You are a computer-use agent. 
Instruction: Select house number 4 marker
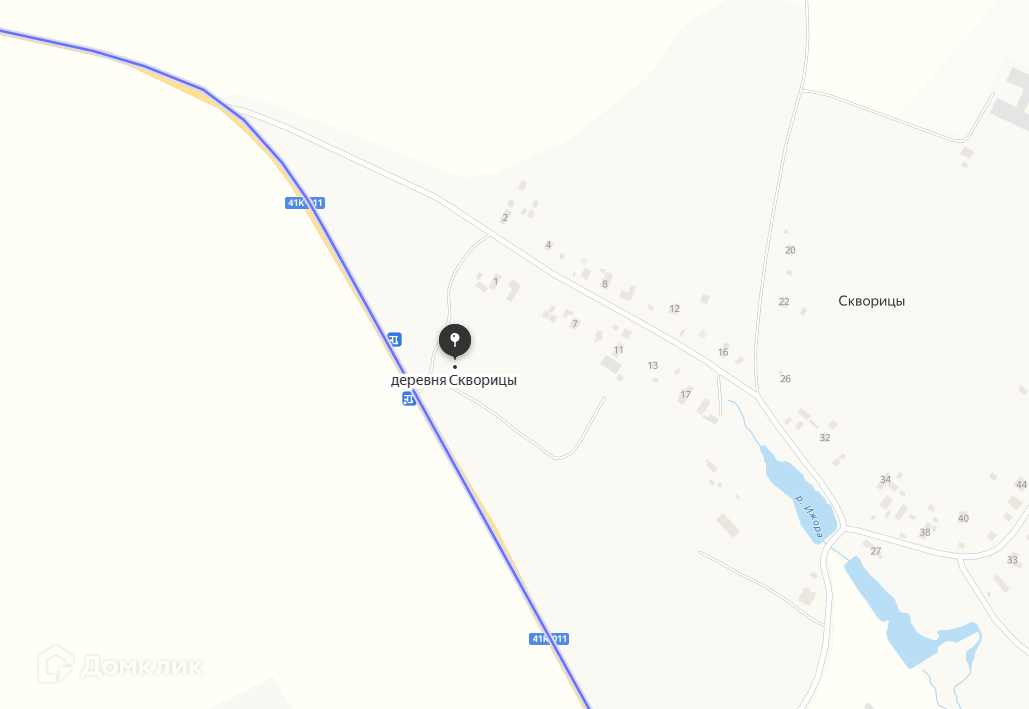click(548, 245)
